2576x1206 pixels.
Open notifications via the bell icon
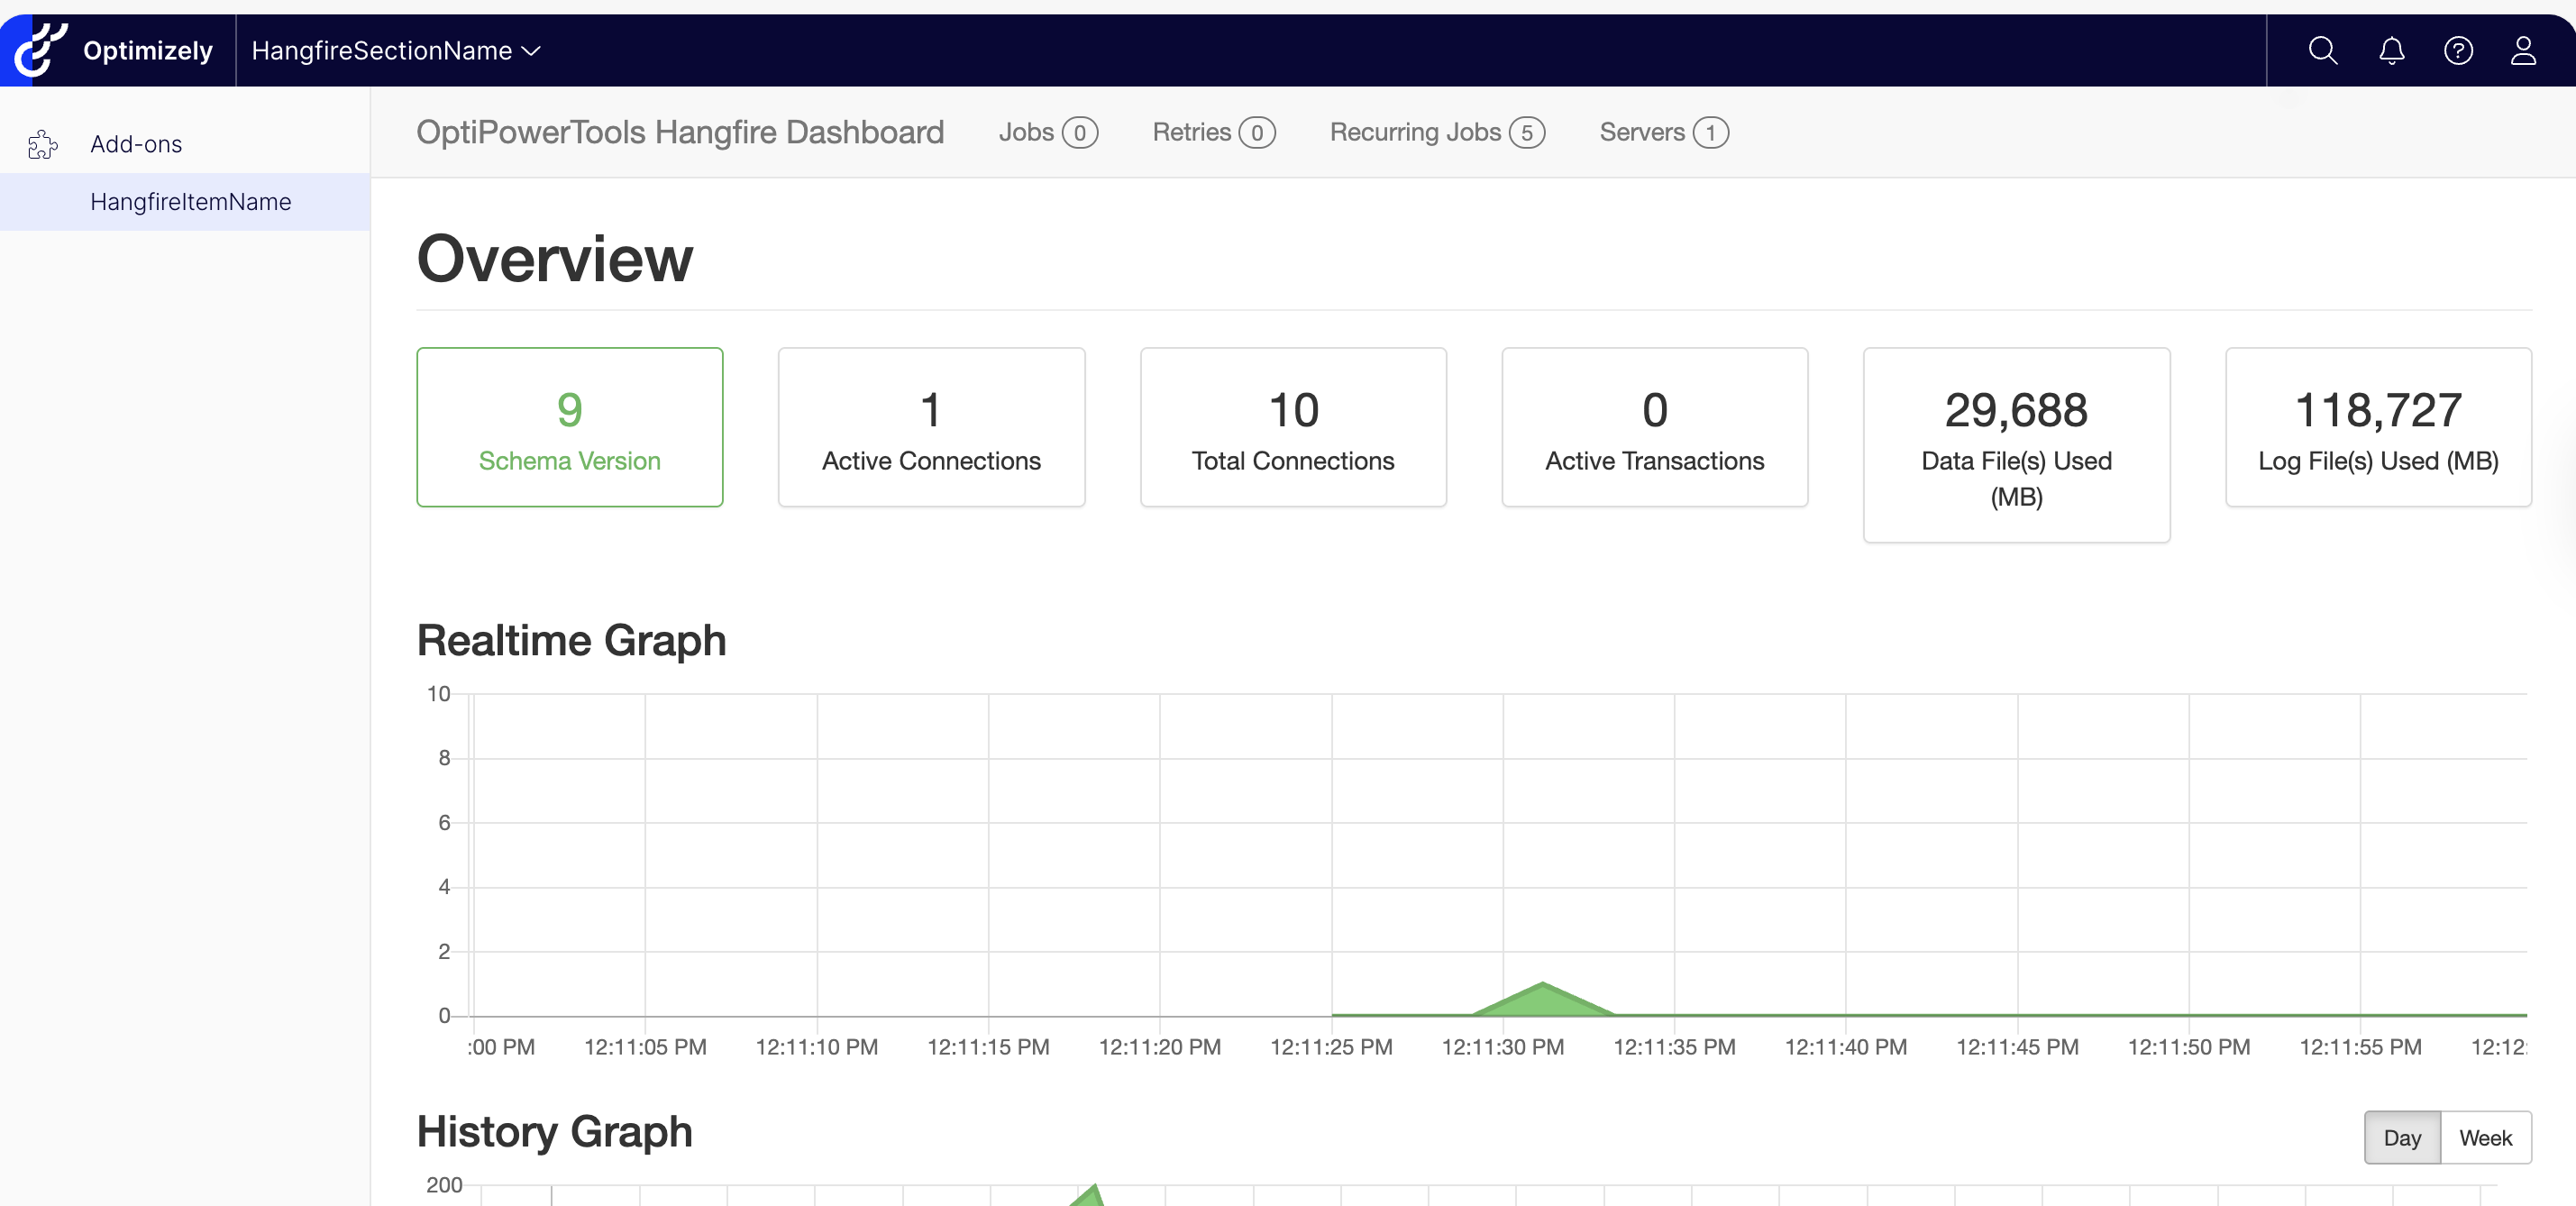click(x=2391, y=50)
